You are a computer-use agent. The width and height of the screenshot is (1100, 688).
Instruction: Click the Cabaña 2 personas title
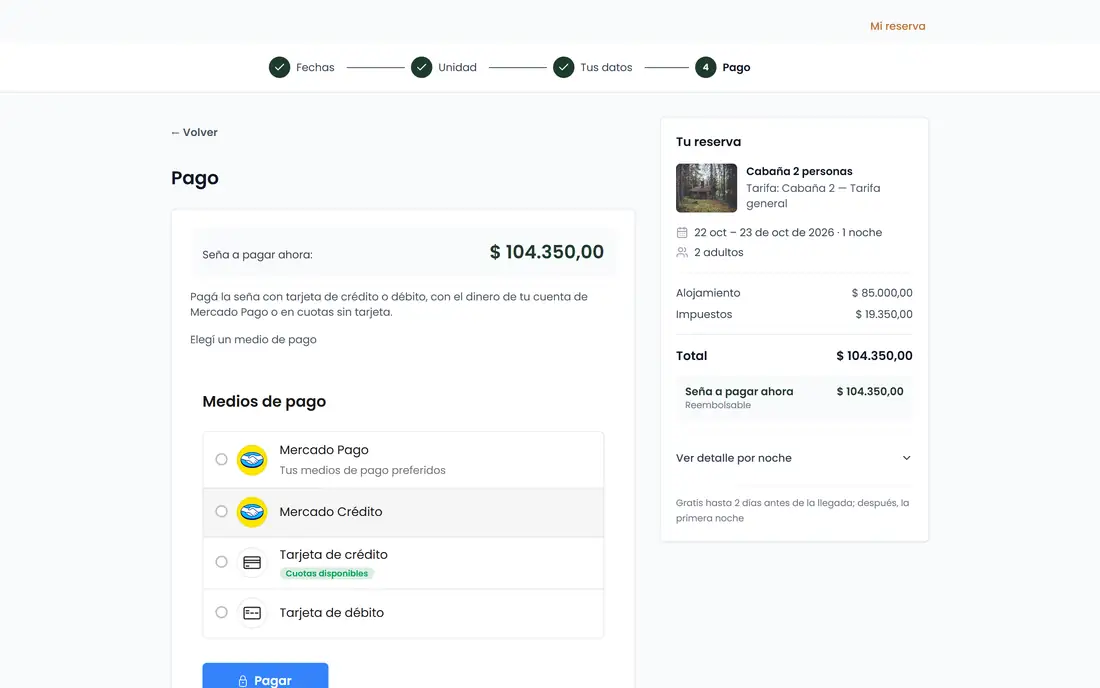[x=799, y=171]
